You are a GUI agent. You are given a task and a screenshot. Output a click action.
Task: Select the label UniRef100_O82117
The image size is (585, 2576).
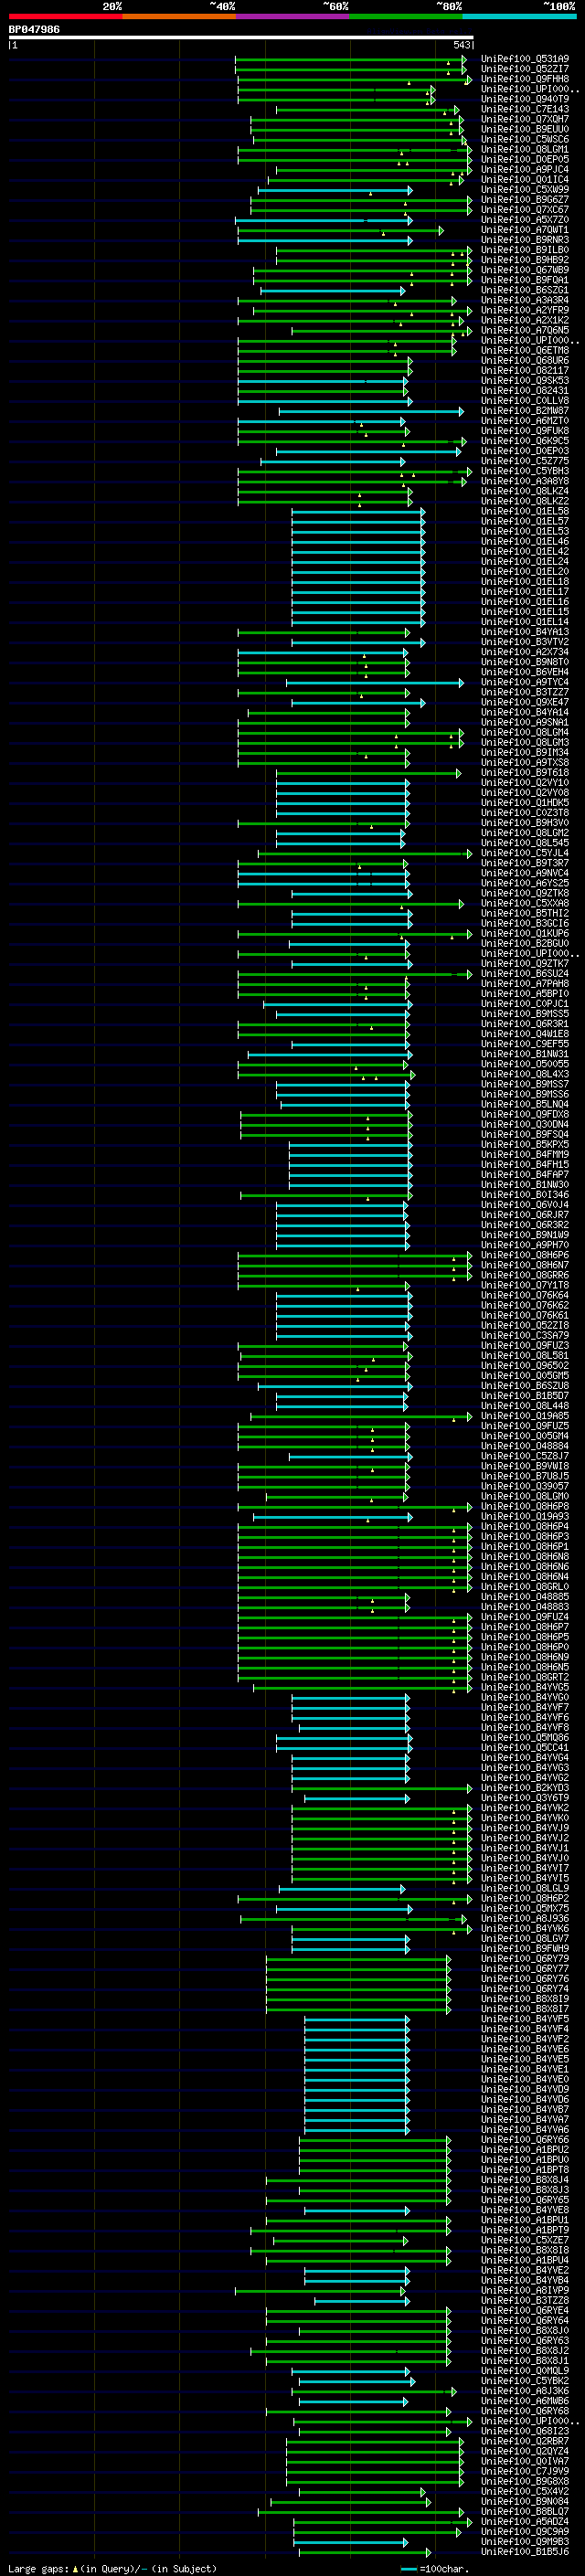point(525,371)
